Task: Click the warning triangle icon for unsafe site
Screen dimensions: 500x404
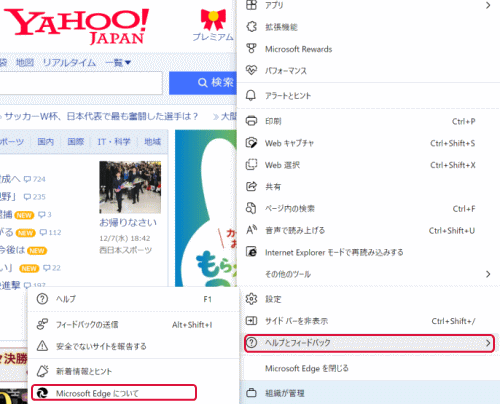Action: click(x=42, y=346)
